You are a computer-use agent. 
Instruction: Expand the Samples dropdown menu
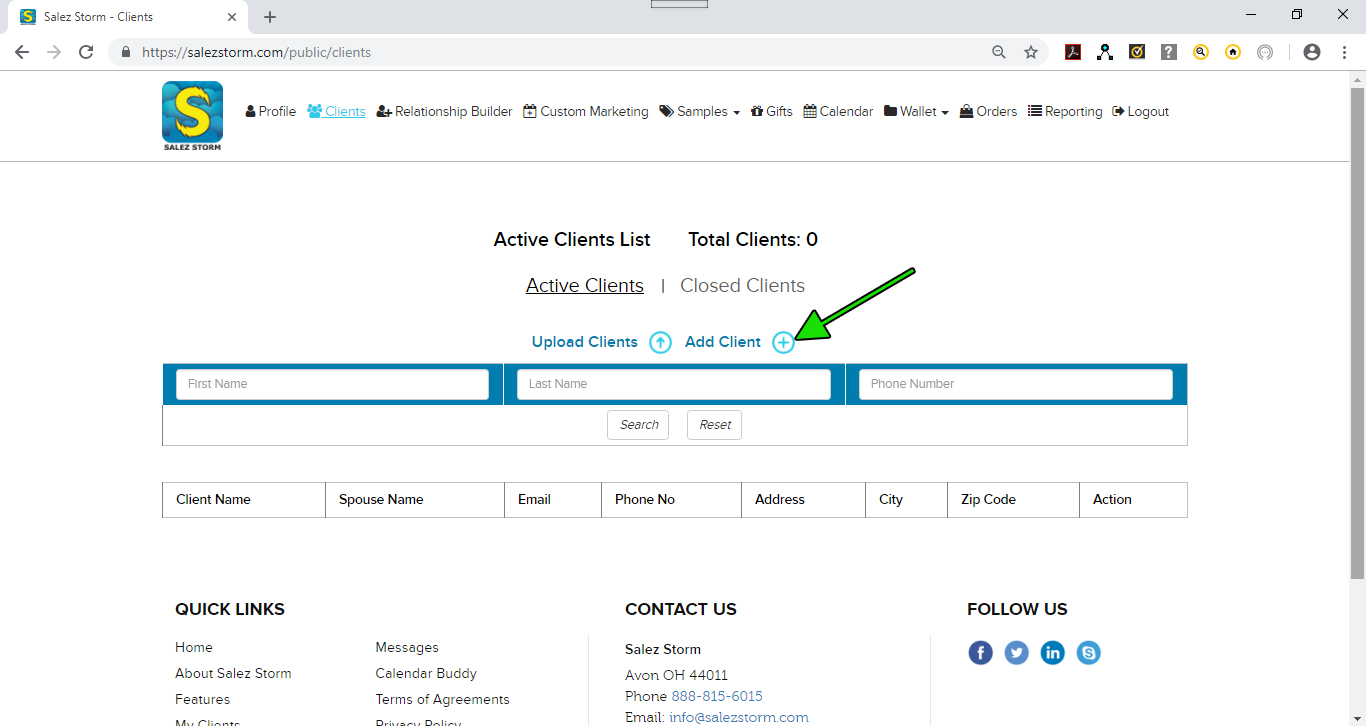point(699,112)
